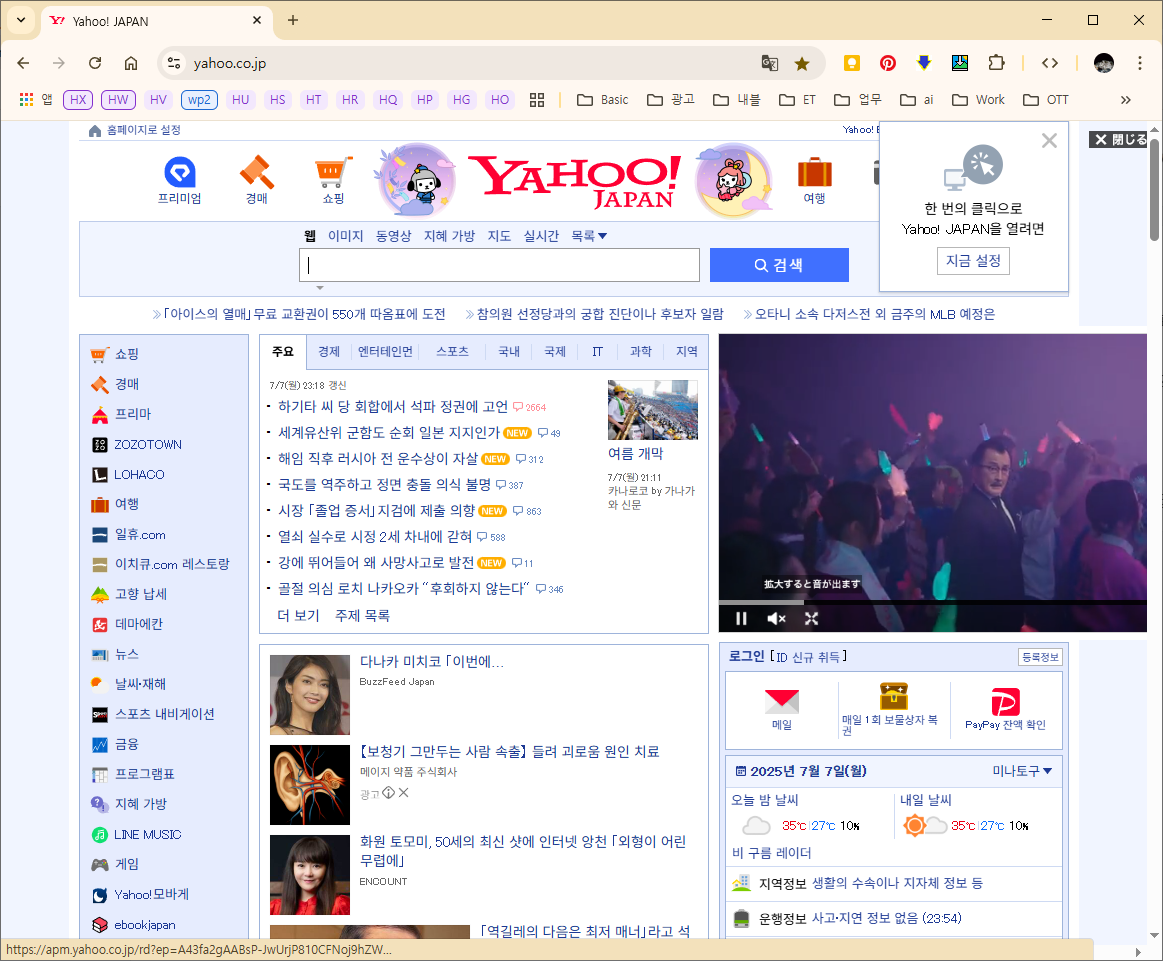Open the Extensions puzzle icon
The image size is (1163, 961).
[x=996, y=63]
